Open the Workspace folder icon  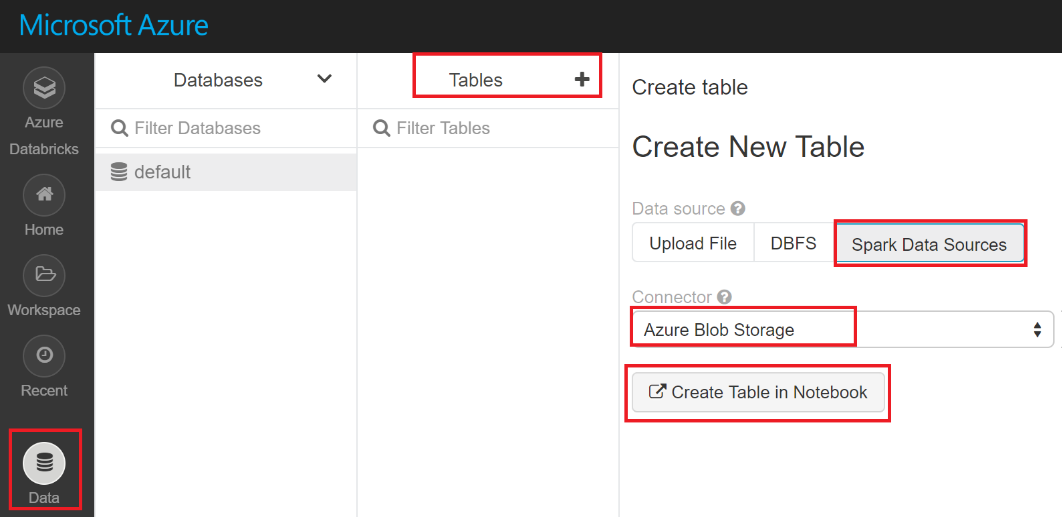pos(44,275)
